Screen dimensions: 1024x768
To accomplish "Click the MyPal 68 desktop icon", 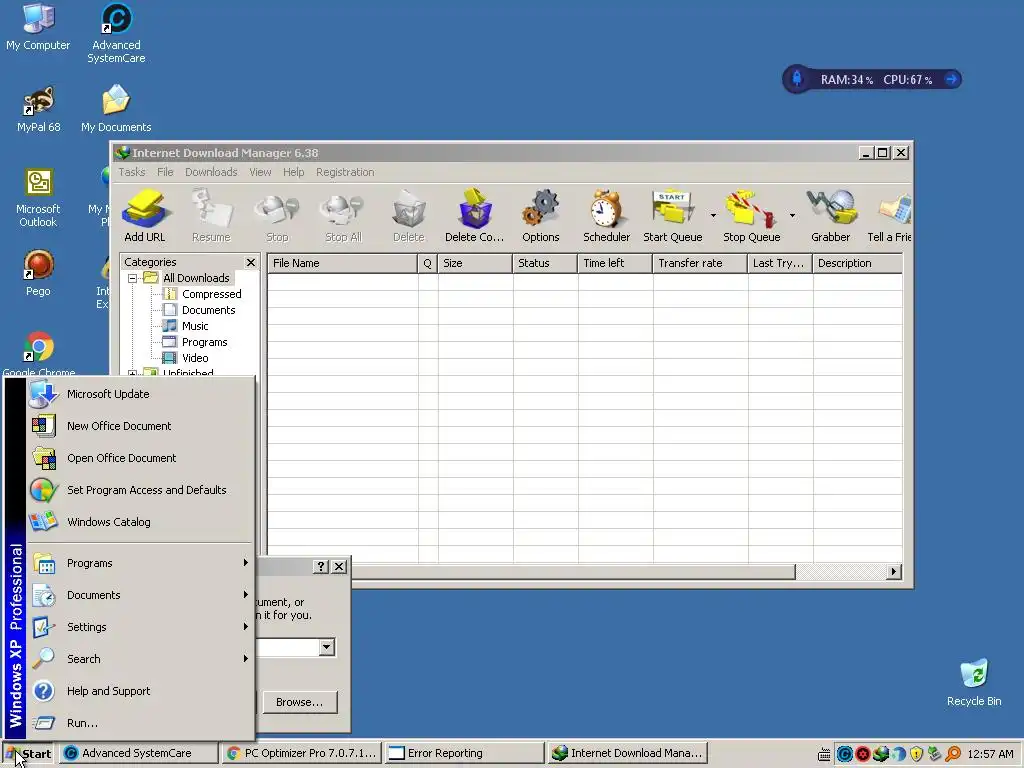I will click(39, 108).
